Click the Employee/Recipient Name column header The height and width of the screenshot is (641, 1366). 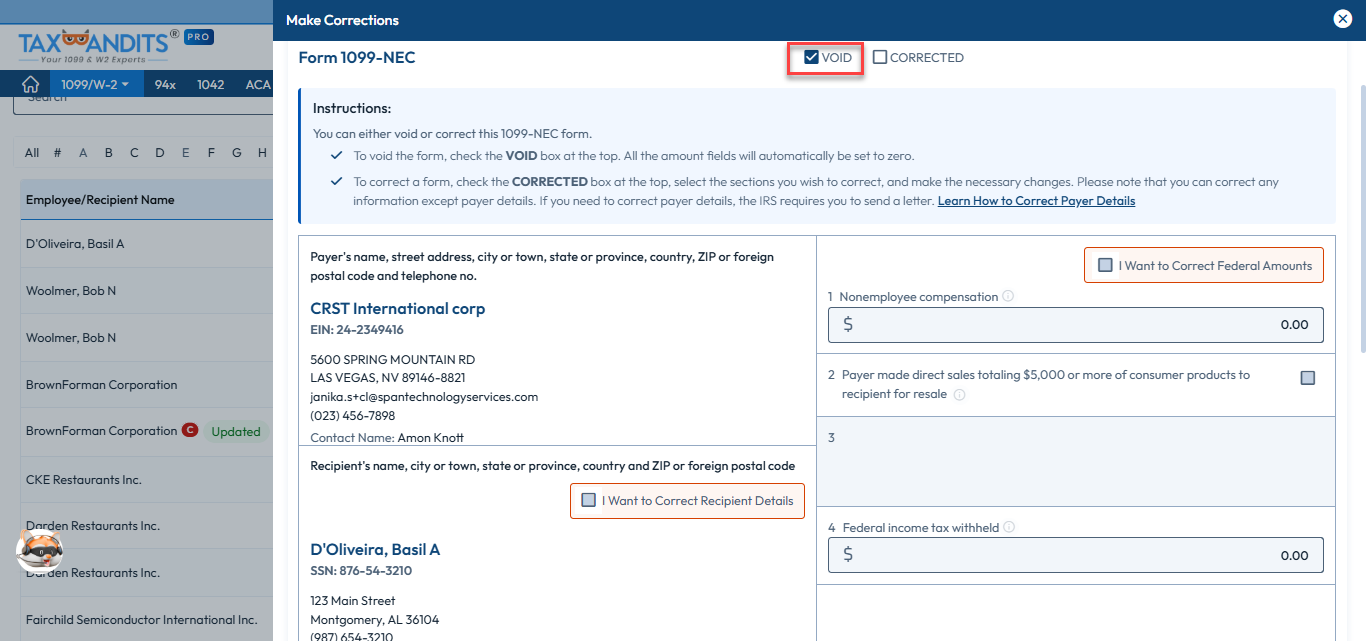(100, 200)
